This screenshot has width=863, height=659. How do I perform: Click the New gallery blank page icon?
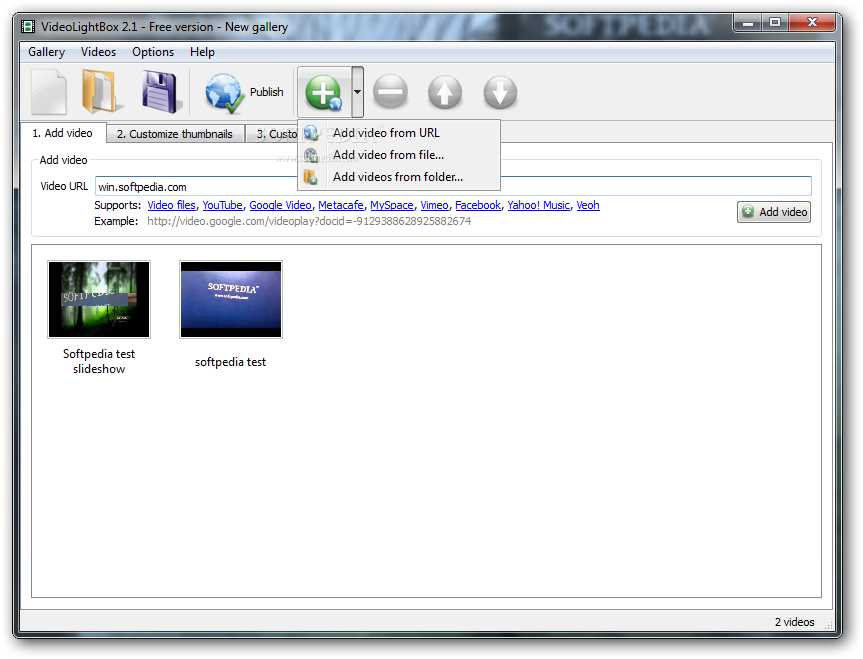49,92
